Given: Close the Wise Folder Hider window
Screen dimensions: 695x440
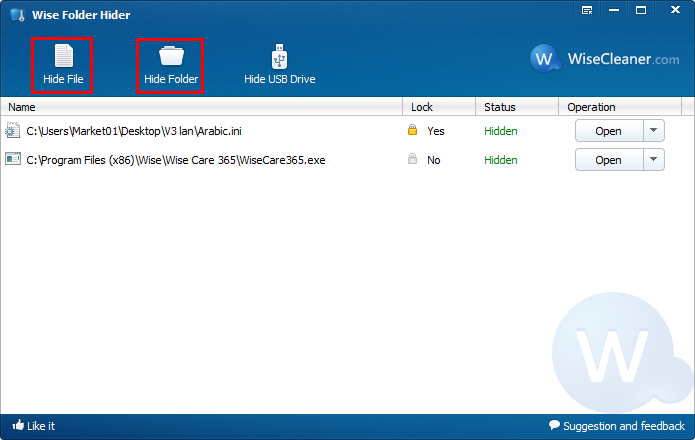Looking at the screenshot, I should point(675,10).
